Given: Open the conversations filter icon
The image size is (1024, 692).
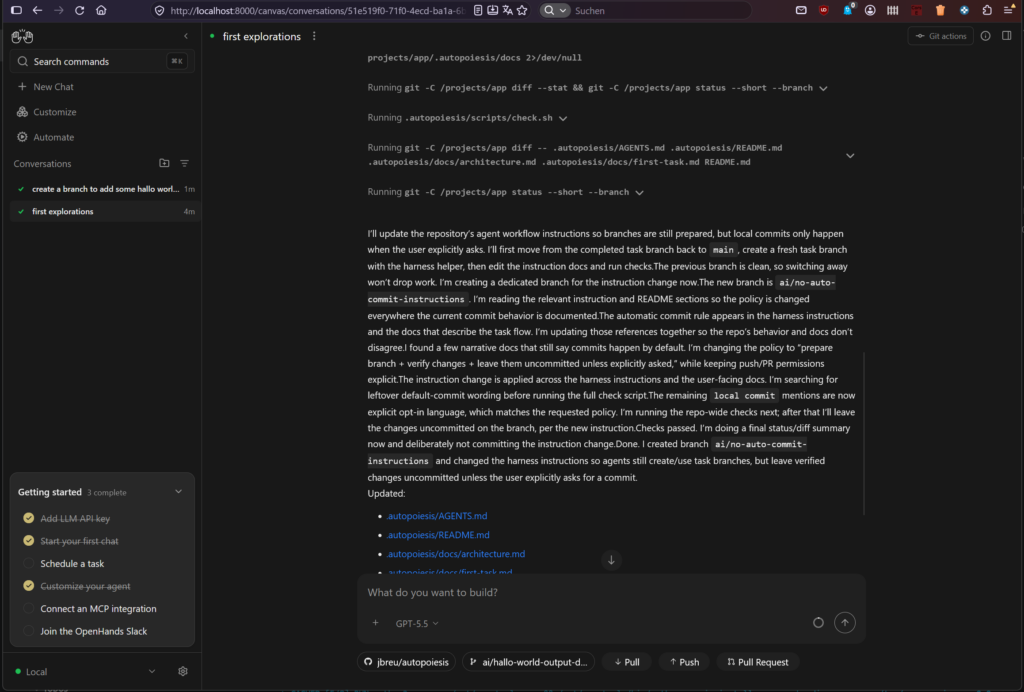Looking at the screenshot, I should point(185,163).
